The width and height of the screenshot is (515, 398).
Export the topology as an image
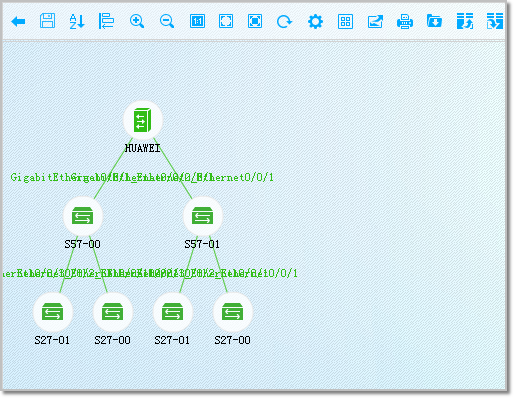click(x=375, y=22)
